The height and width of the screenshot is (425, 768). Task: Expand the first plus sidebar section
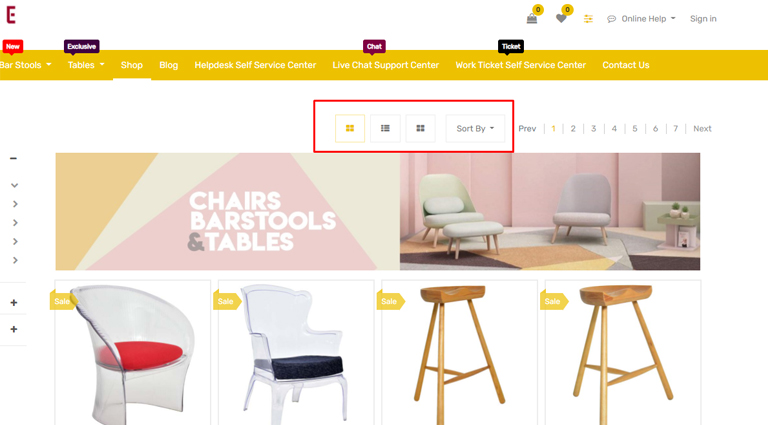coord(14,303)
